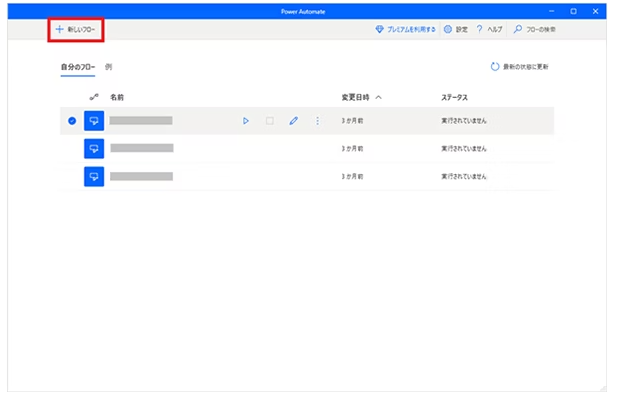Edit the selected flow with pencil icon
The height and width of the screenshot is (399, 627).
[x=294, y=121]
